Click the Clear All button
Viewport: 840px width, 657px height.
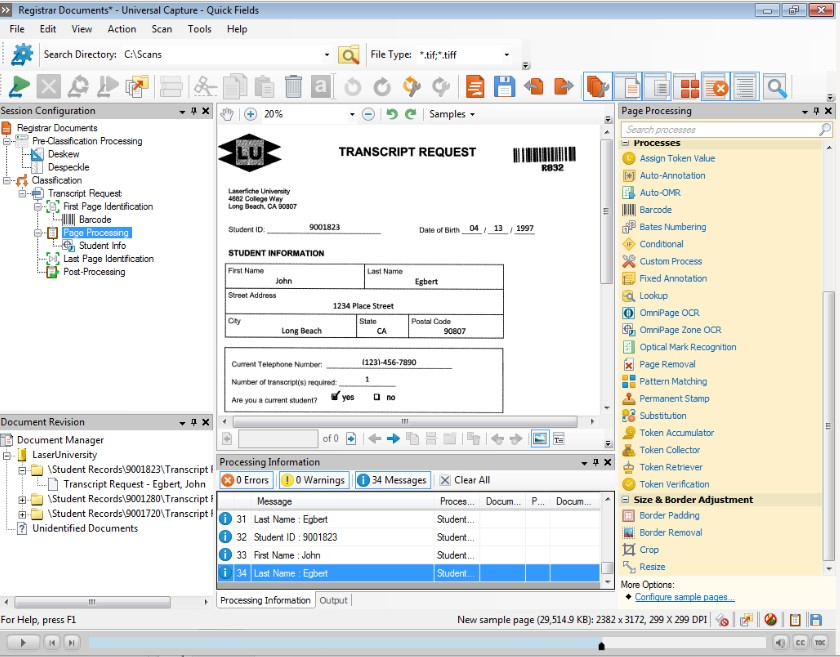465,480
